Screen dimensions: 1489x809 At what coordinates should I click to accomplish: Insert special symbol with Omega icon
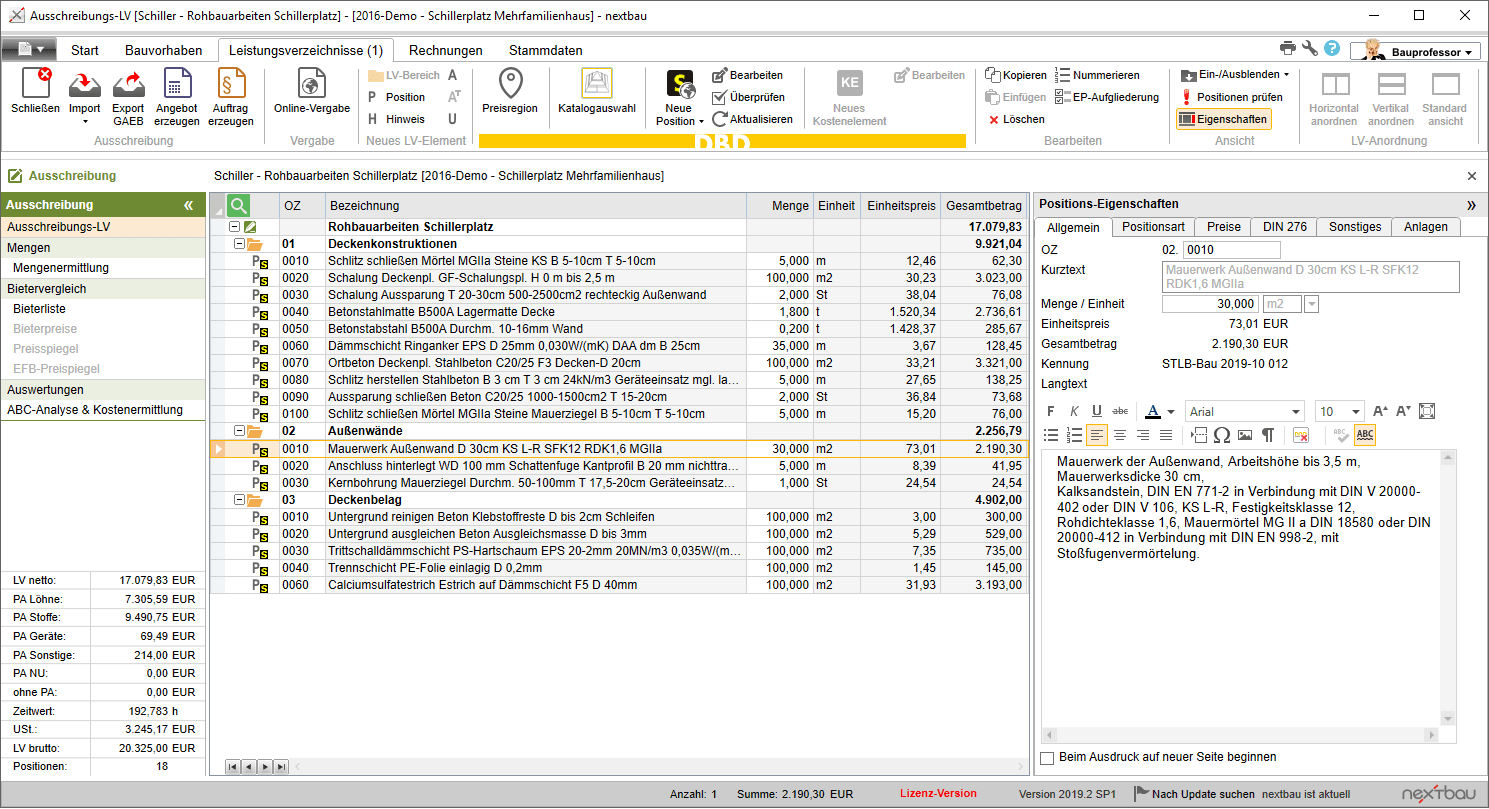click(x=1221, y=435)
